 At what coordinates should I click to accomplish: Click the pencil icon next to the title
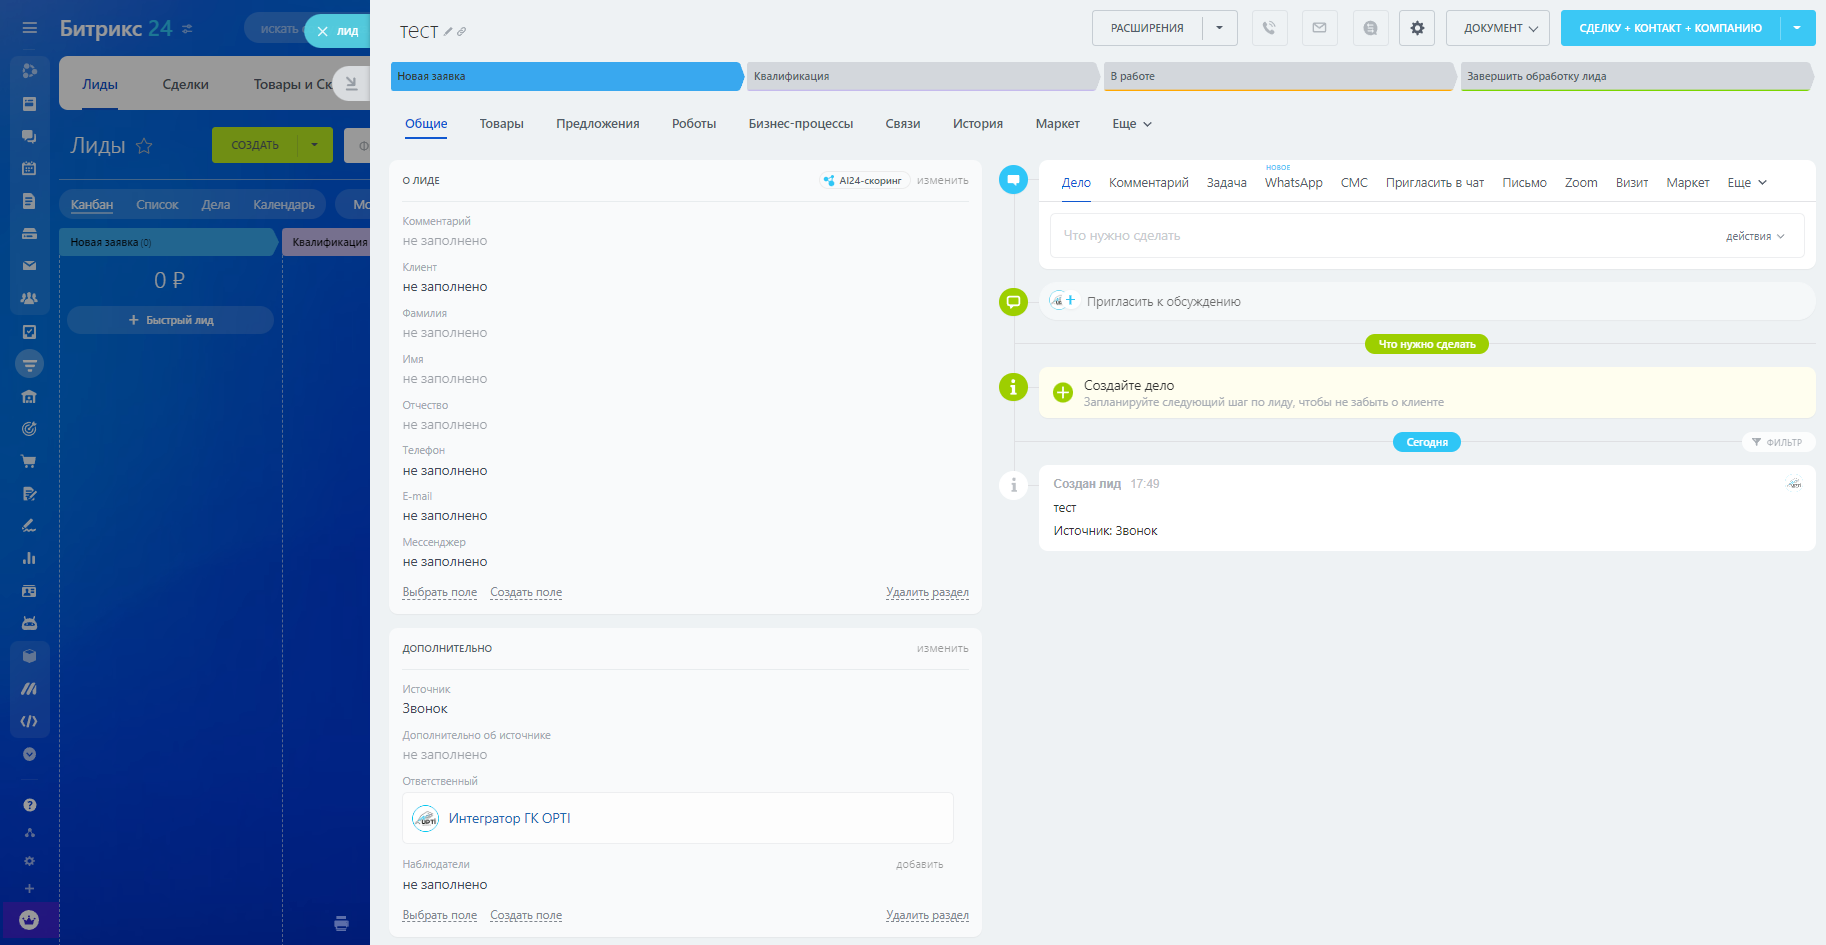[448, 32]
